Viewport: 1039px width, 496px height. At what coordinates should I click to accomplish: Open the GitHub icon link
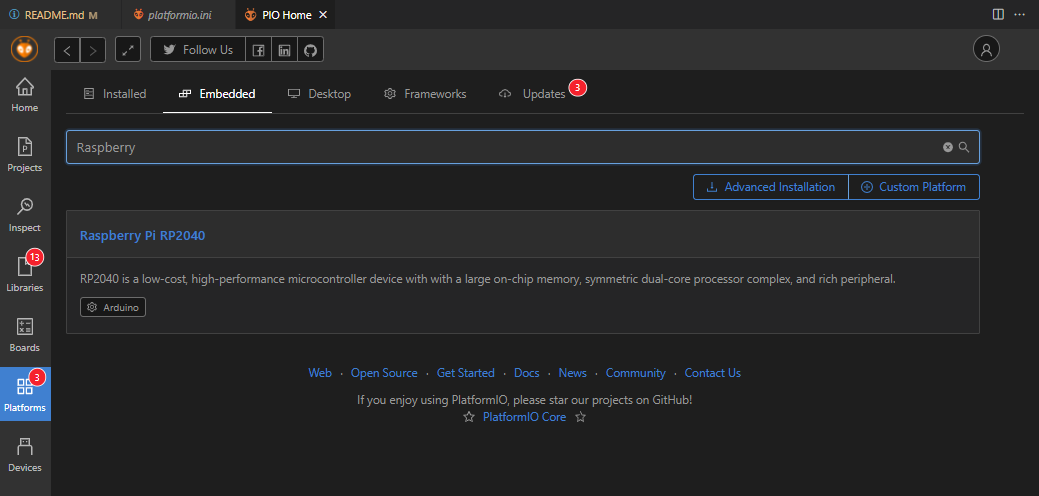(310, 50)
